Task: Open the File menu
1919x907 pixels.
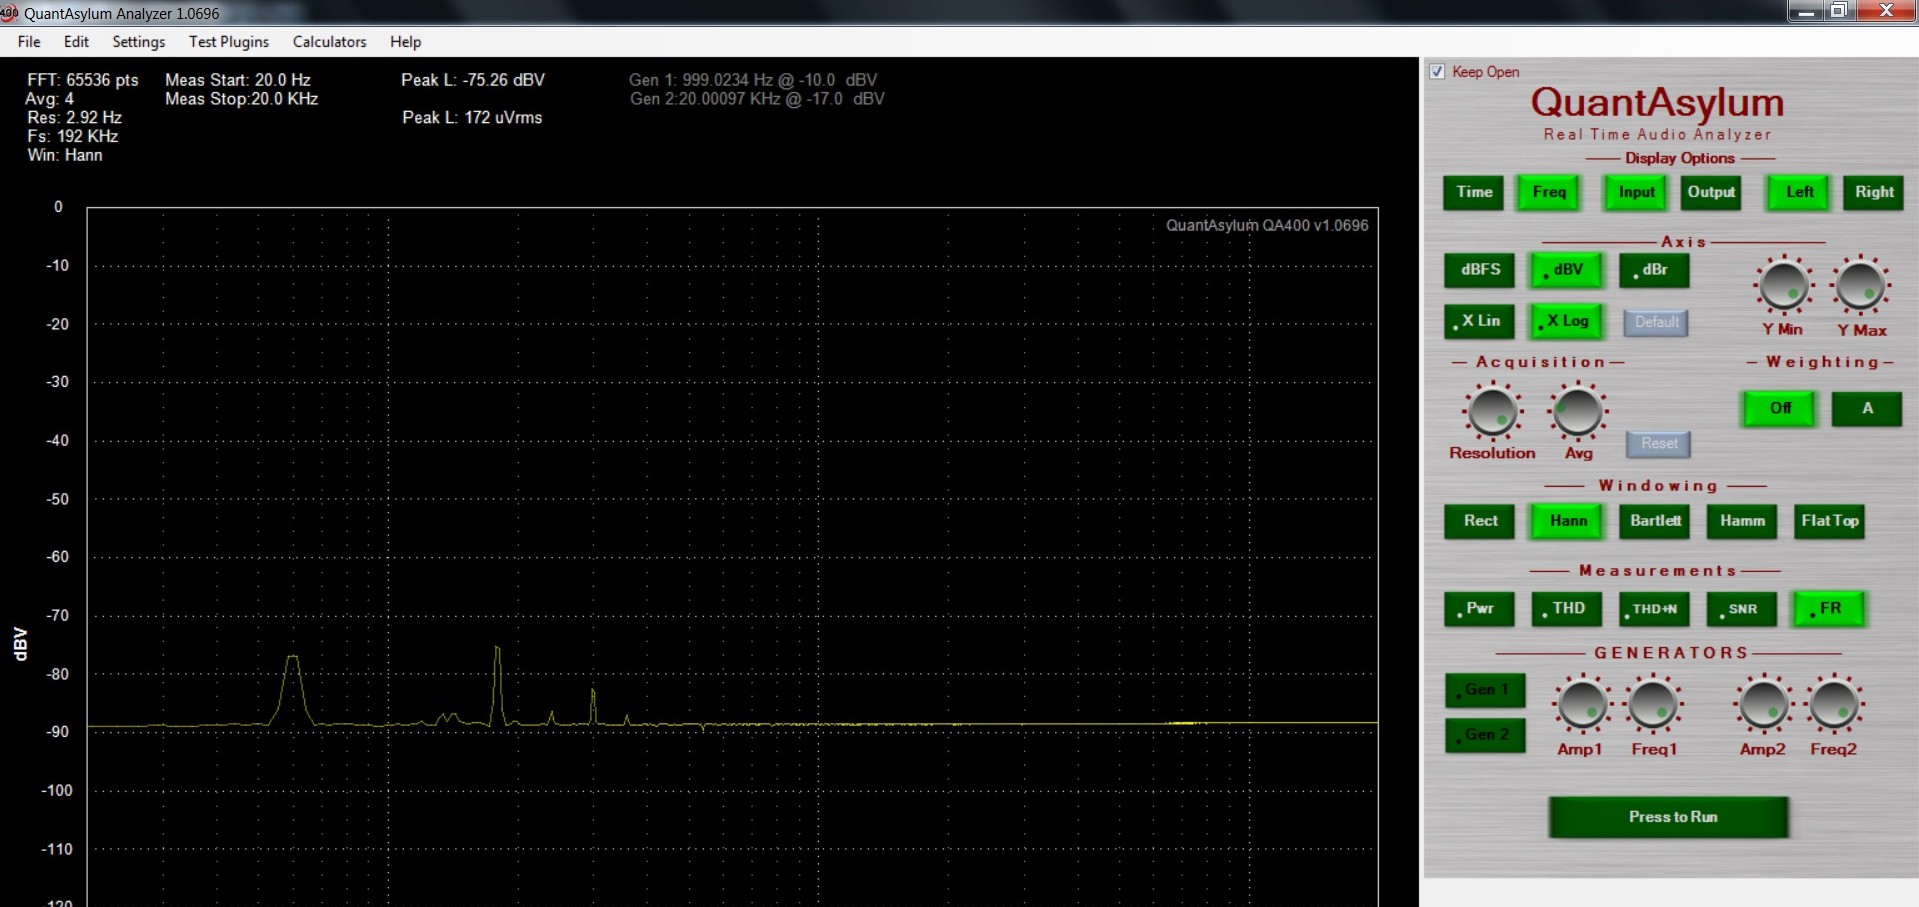Action: tap(29, 41)
